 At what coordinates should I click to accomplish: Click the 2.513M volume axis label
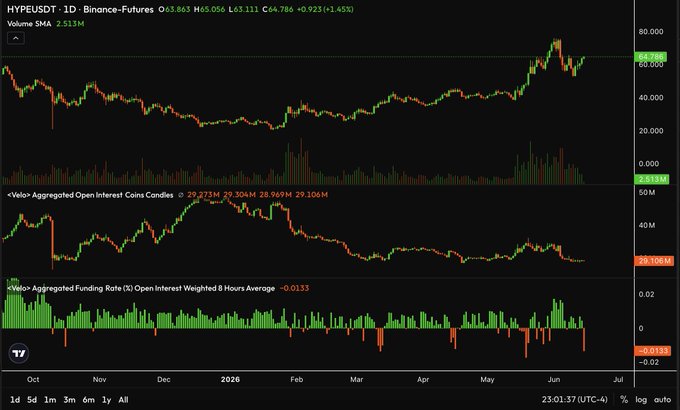click(652, 179)
